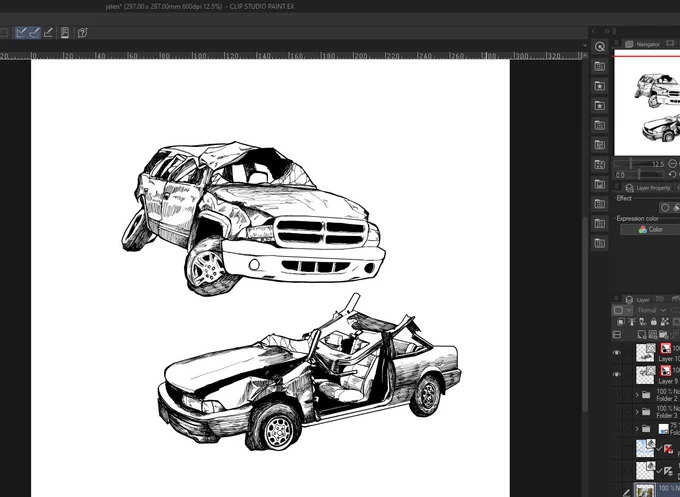Click the Lock Layer padlock icon

point(654,322)
